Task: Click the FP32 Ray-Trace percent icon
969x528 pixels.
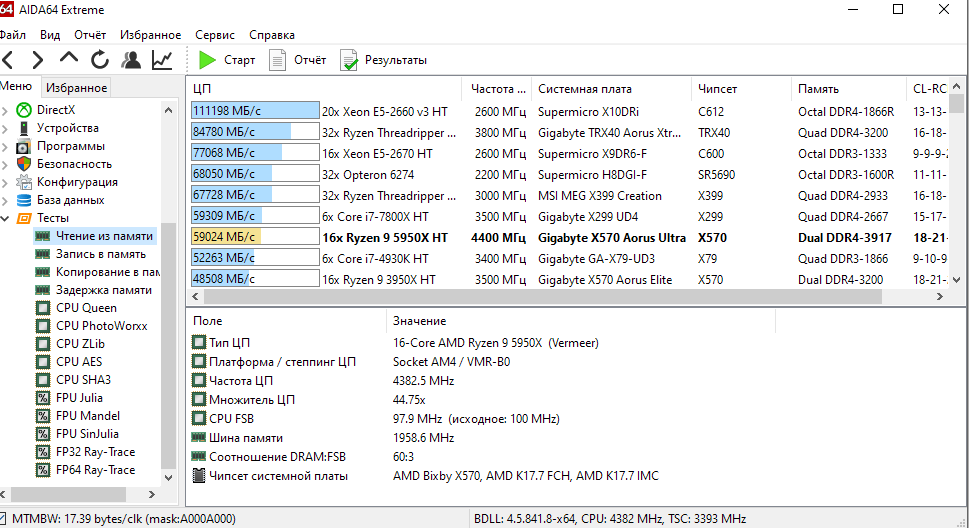Action: point(43,452)
